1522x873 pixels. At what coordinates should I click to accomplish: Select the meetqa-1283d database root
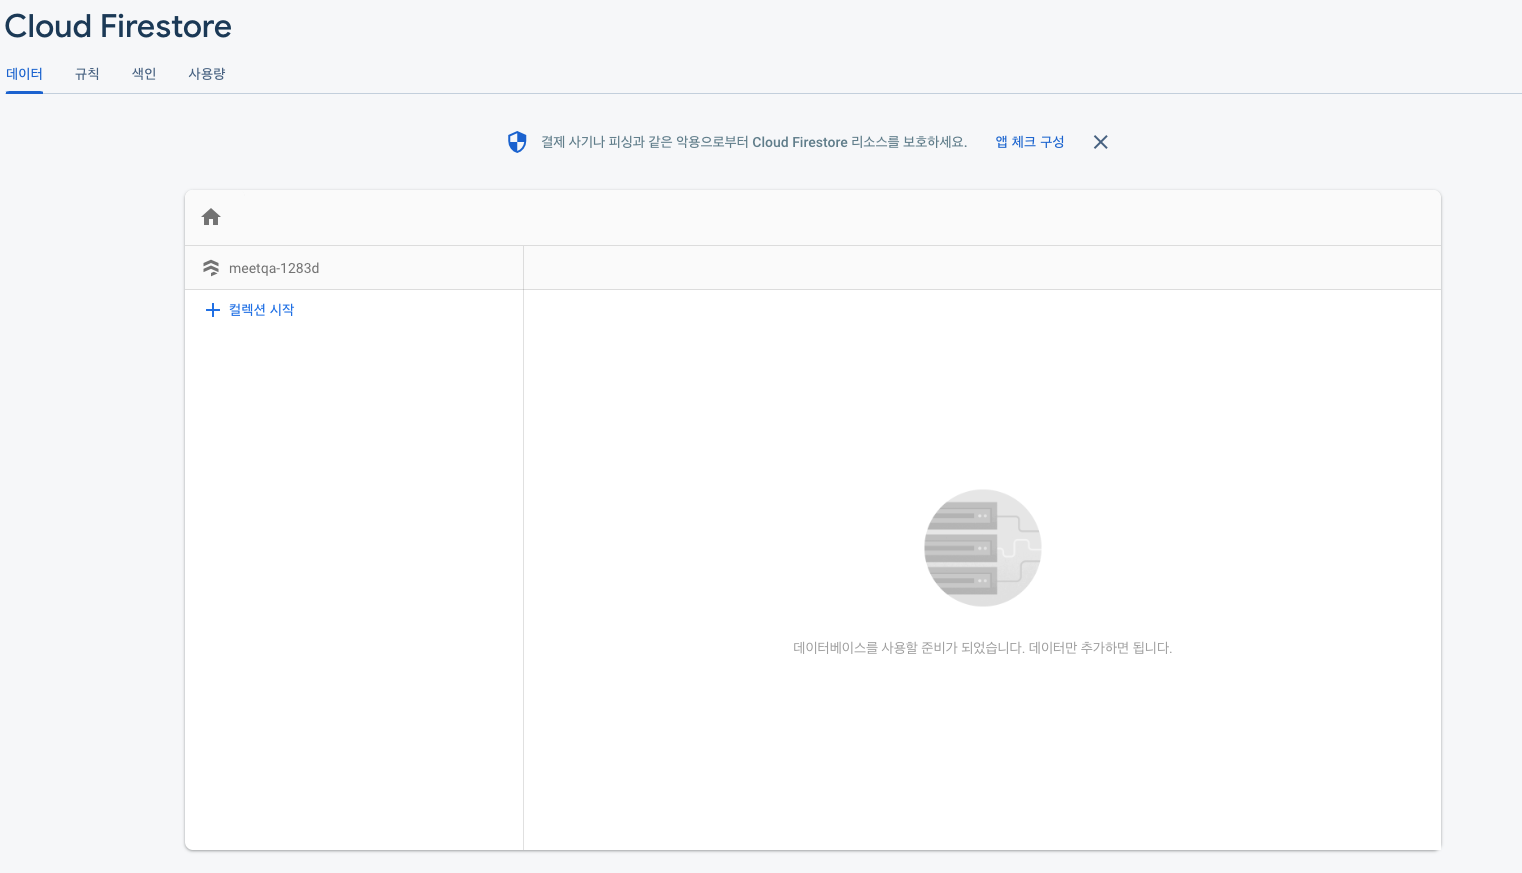pos(274,268)
